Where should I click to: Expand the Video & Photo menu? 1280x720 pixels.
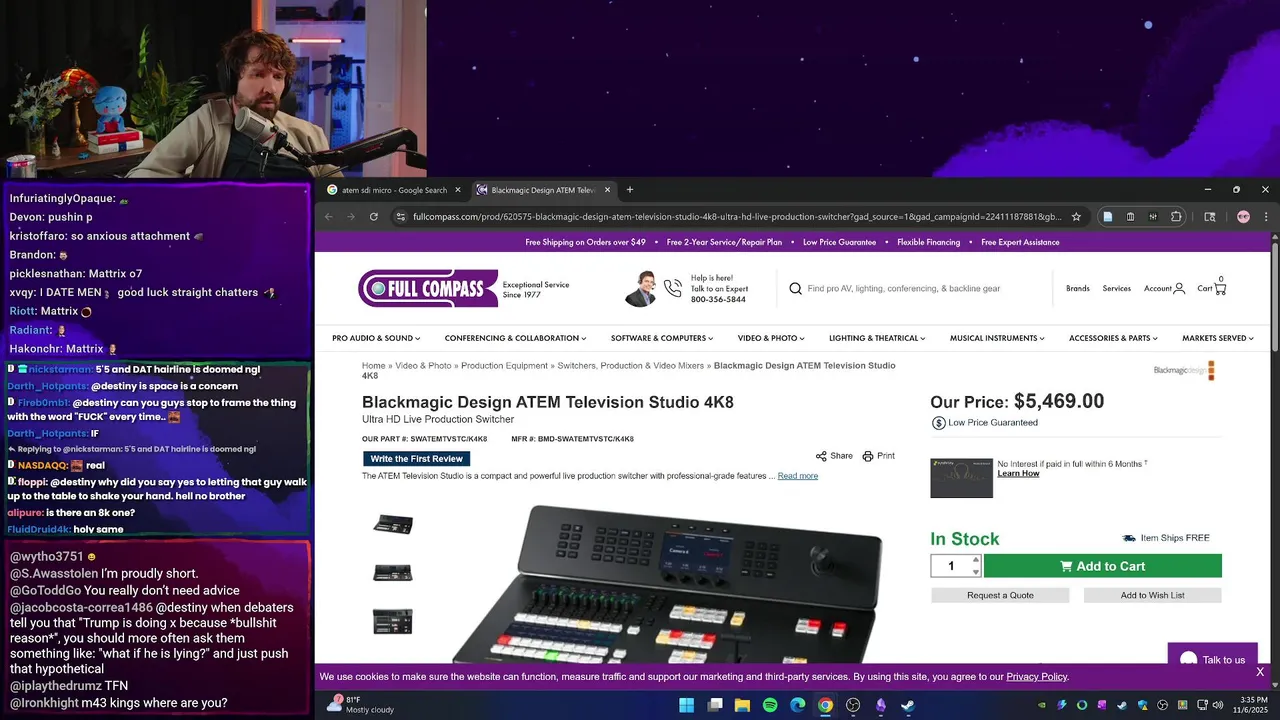click(771, 338)
